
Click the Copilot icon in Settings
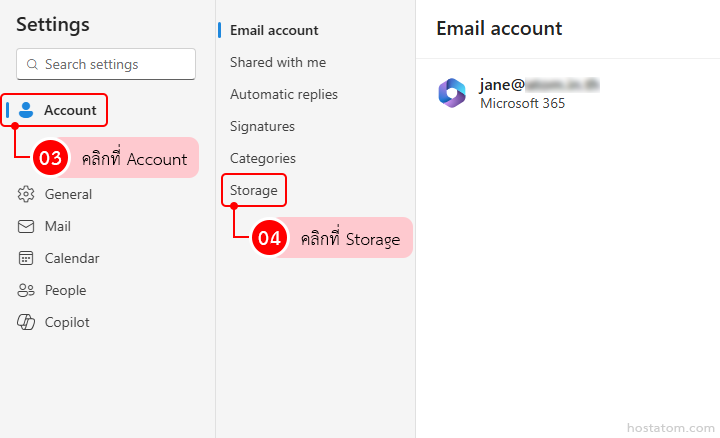tap(26, 322)
